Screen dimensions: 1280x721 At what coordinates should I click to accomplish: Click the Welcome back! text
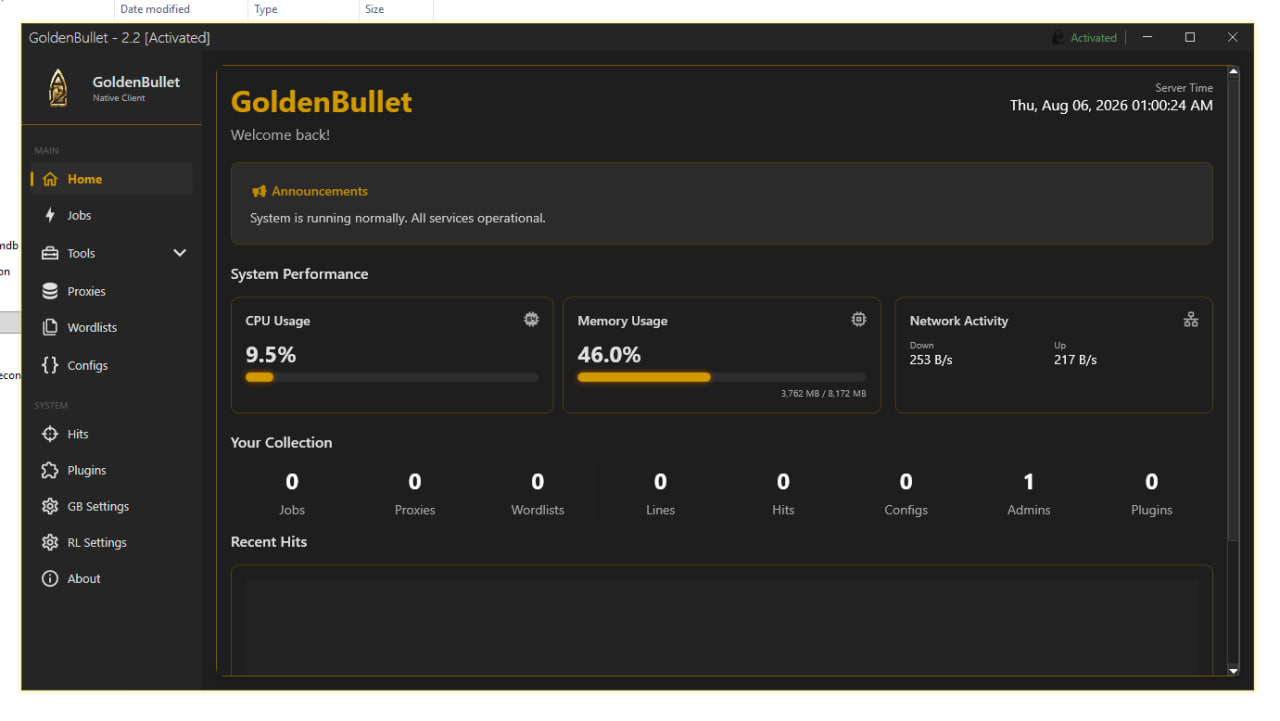point(280,135)
